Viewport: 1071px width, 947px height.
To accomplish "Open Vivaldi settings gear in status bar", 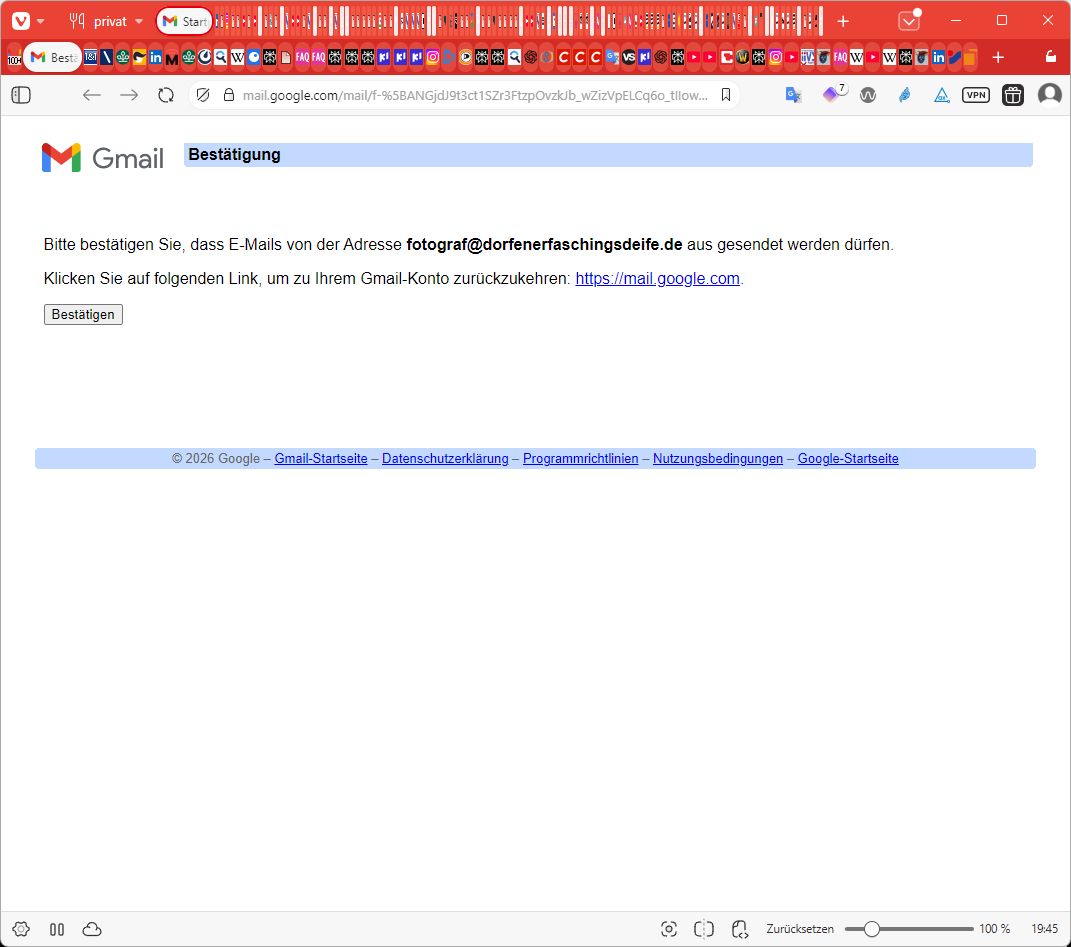I will click(21, 929).
